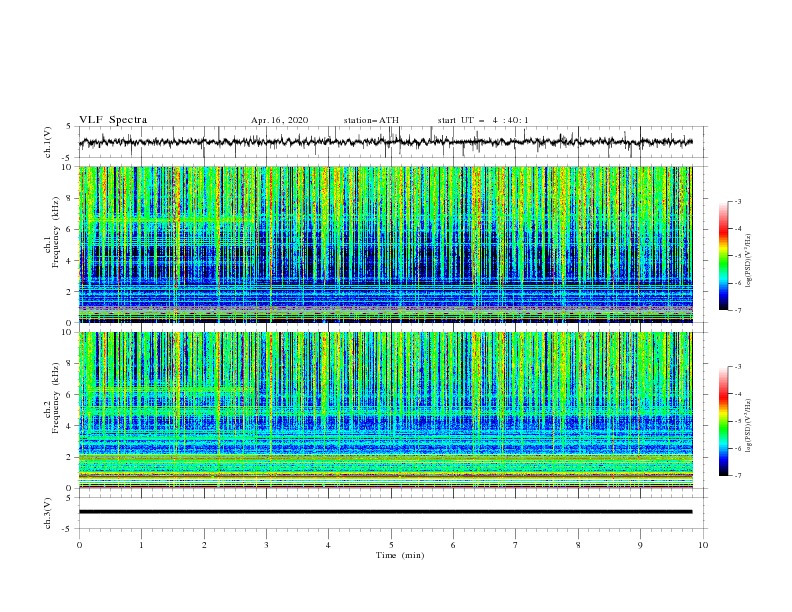Click the time axis tick label "2"
Image resolution: width=792 pixels, height=612 pixels.
coord(204,545)
